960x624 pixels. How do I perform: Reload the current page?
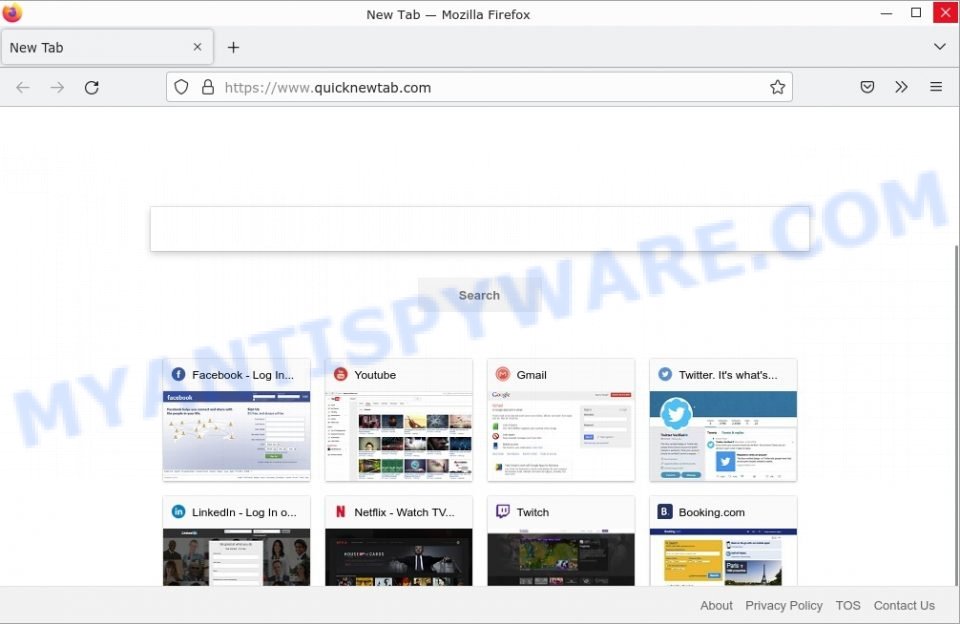pyautogui.click(x=92, y=88)
